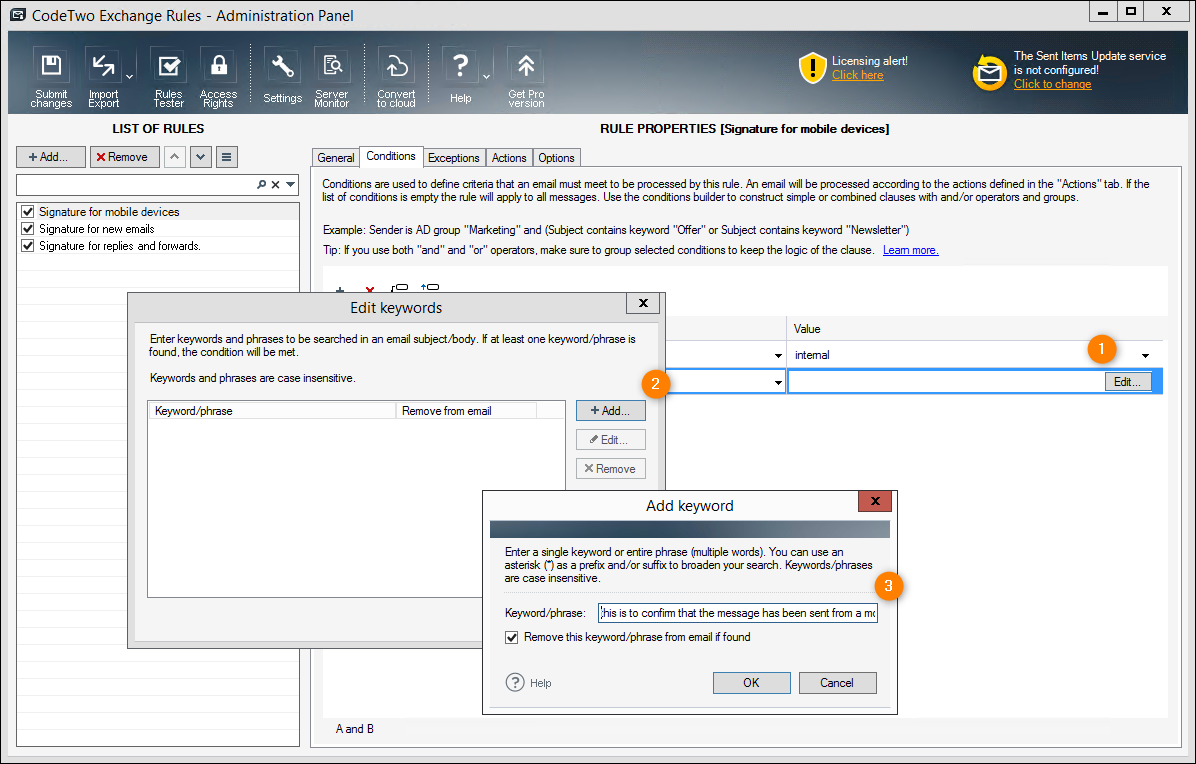Image resolution: width=1196 pixels, height=764 pixels.
Task: Click the Add... button in List of Rules
Action: point(50,157)
